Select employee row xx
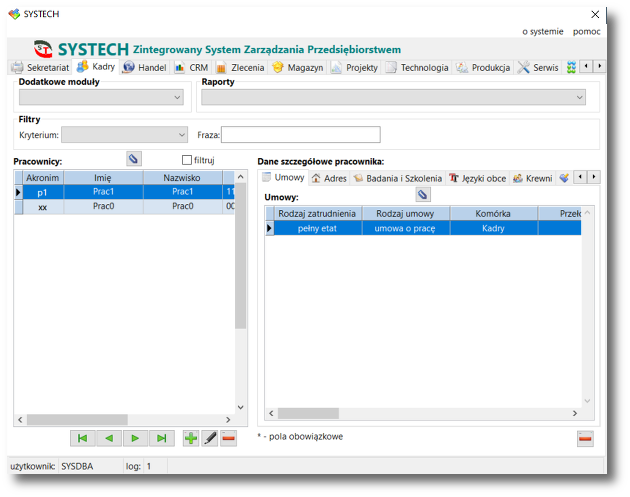 click(x=124, y=207)
